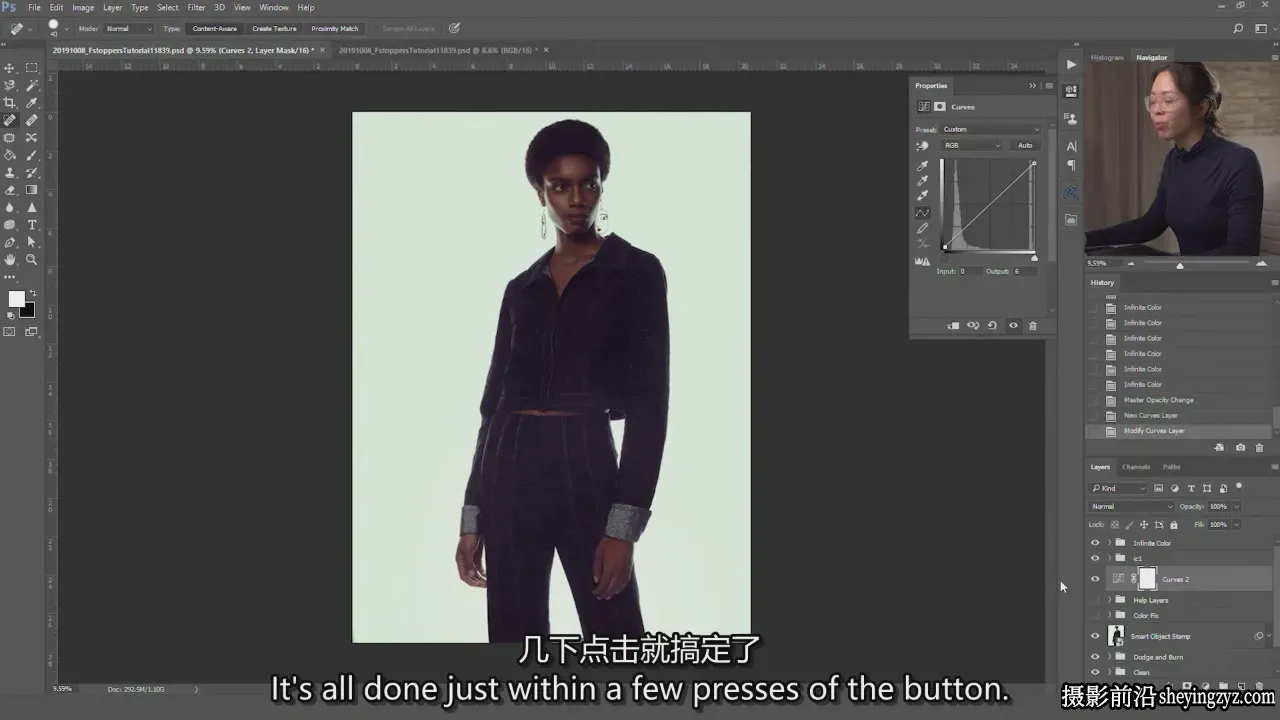Switch to the Channels tab
The height and width of the screenshot is (720, 1280).
(1136, 467)
